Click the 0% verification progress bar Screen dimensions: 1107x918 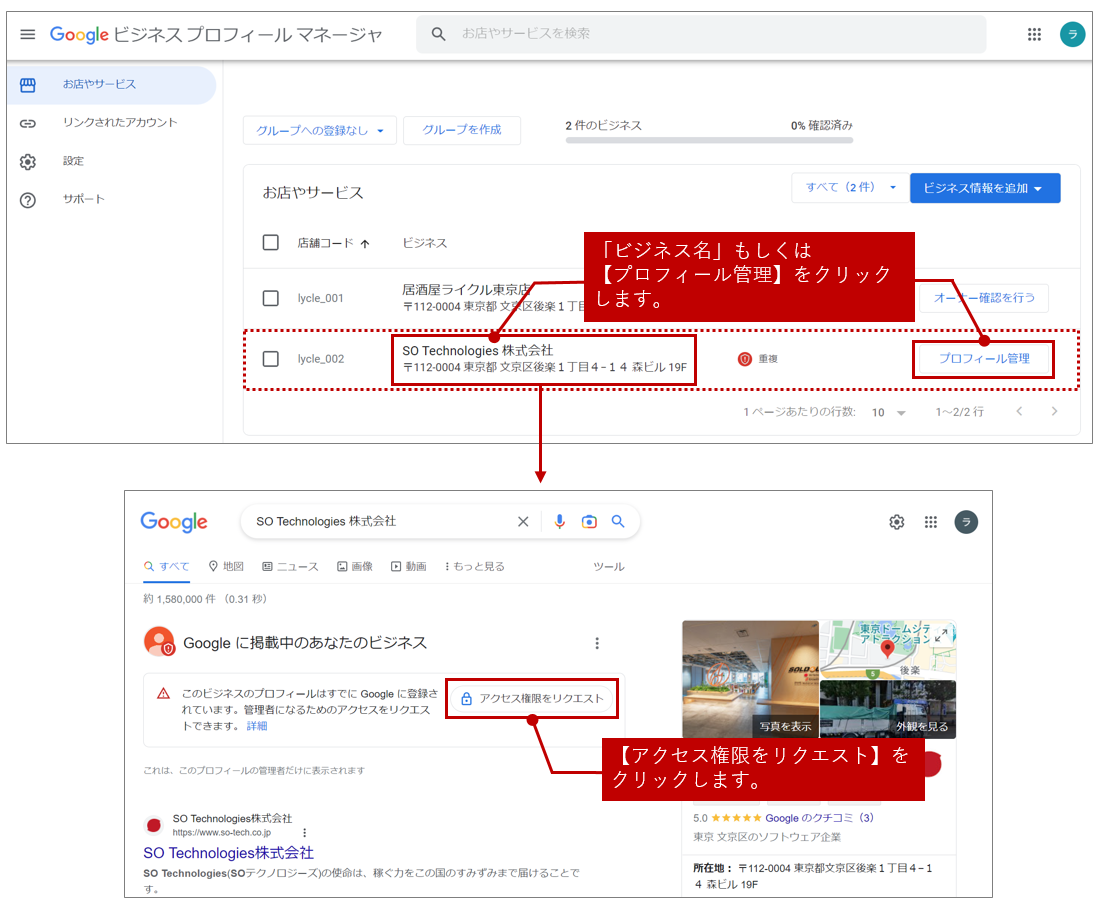coord(709,140)
